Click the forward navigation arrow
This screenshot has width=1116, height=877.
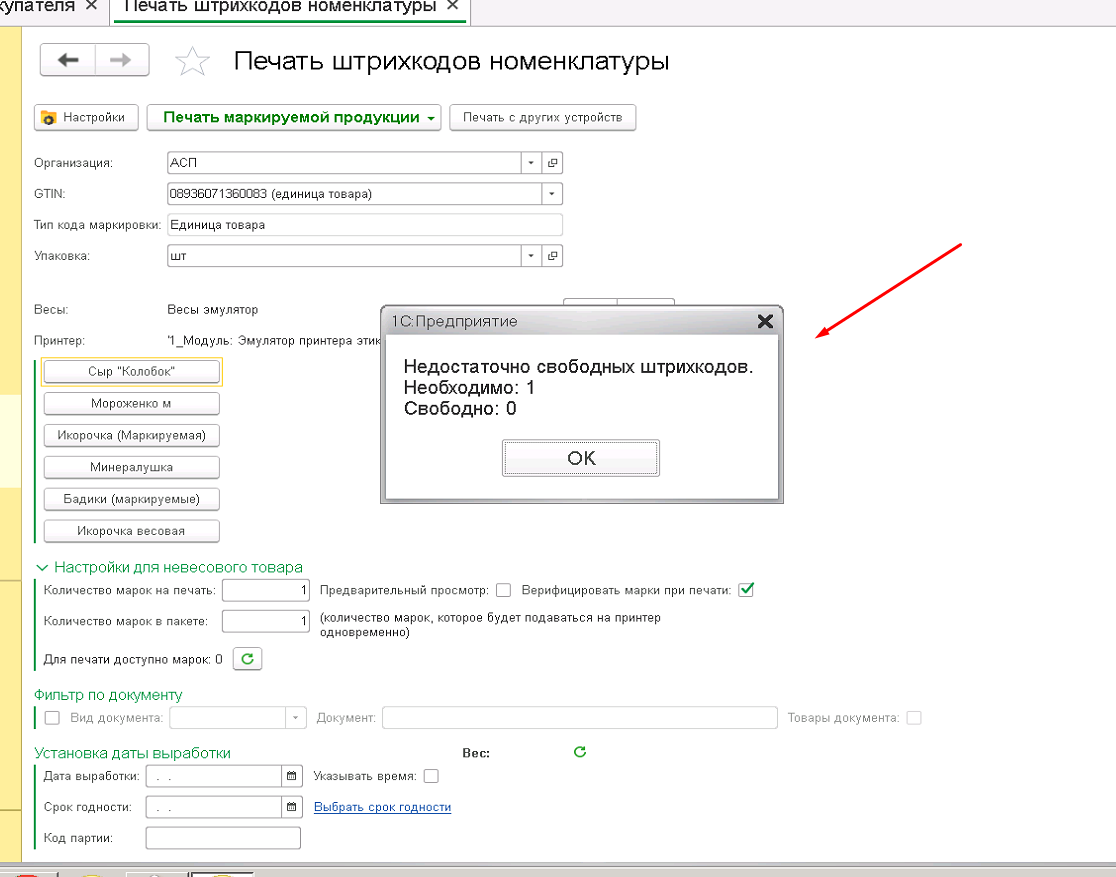coord(122,61)
